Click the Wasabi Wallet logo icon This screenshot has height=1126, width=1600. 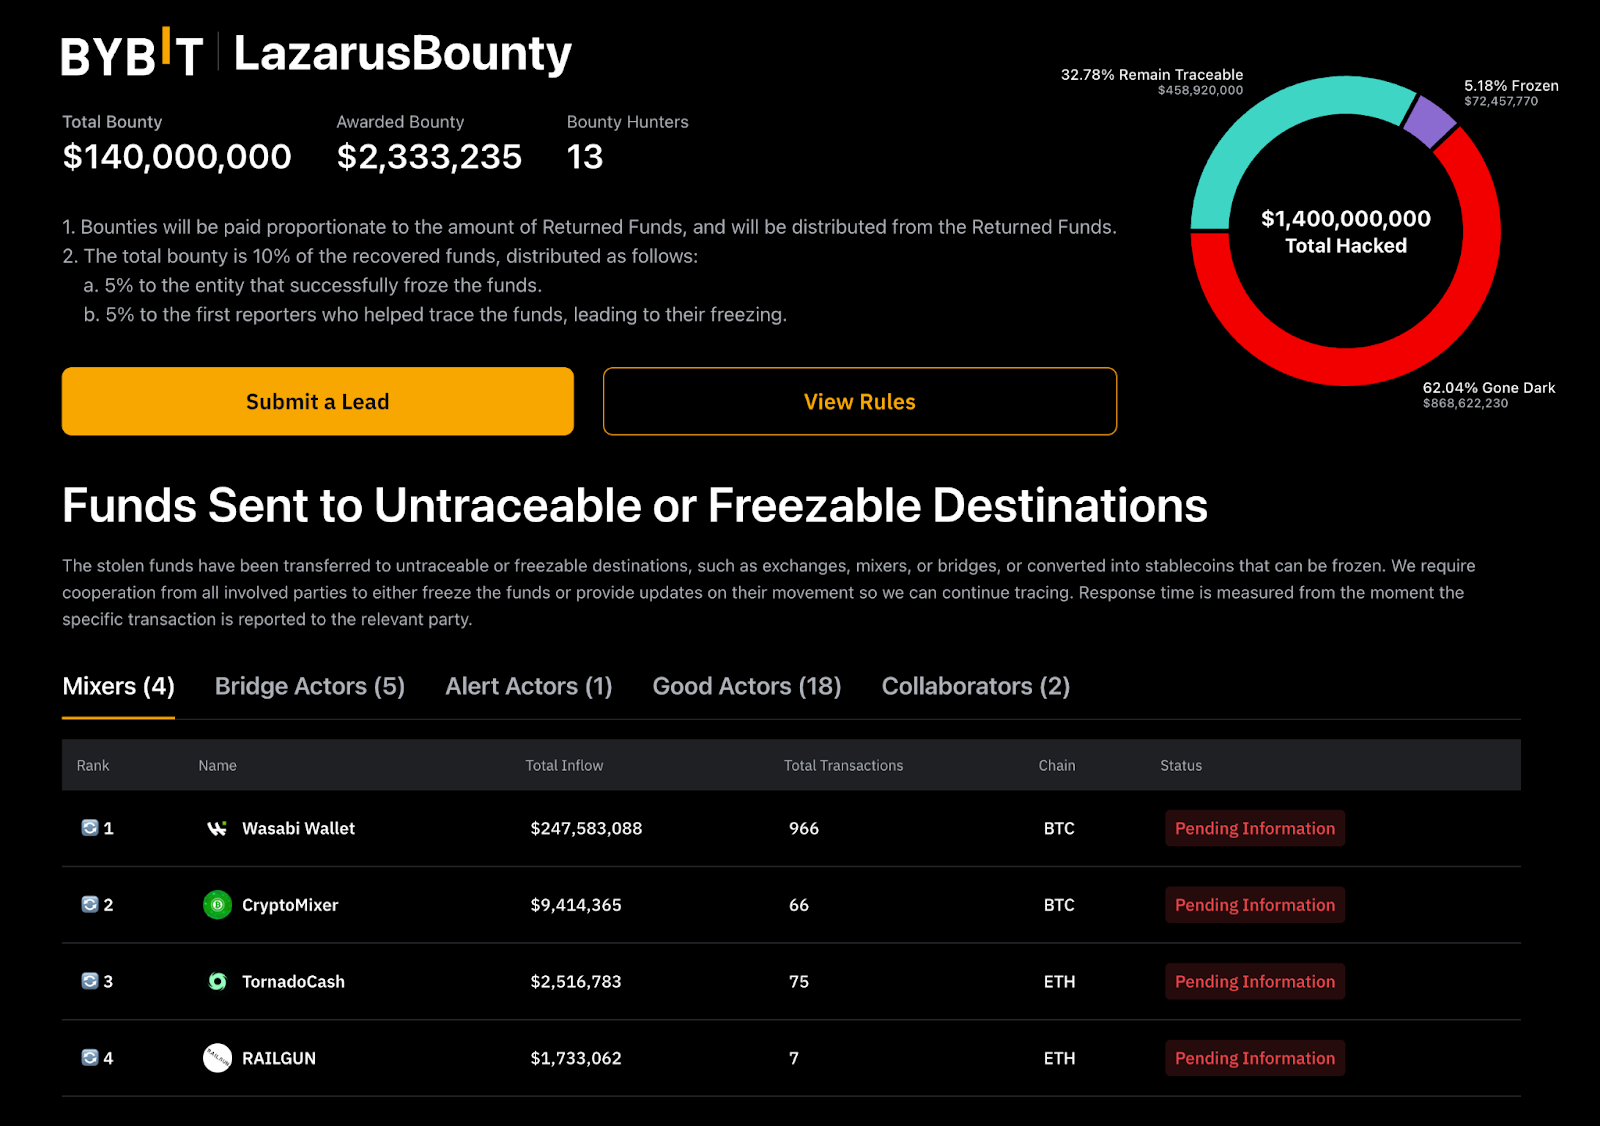pos(217,828)
